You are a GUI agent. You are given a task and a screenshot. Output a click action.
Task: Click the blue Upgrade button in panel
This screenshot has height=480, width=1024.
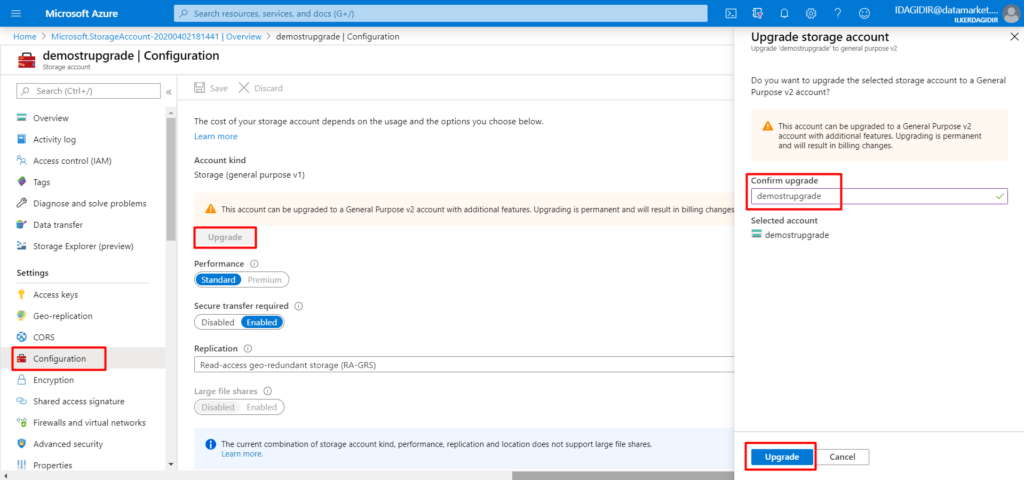(x=782, y=457)
